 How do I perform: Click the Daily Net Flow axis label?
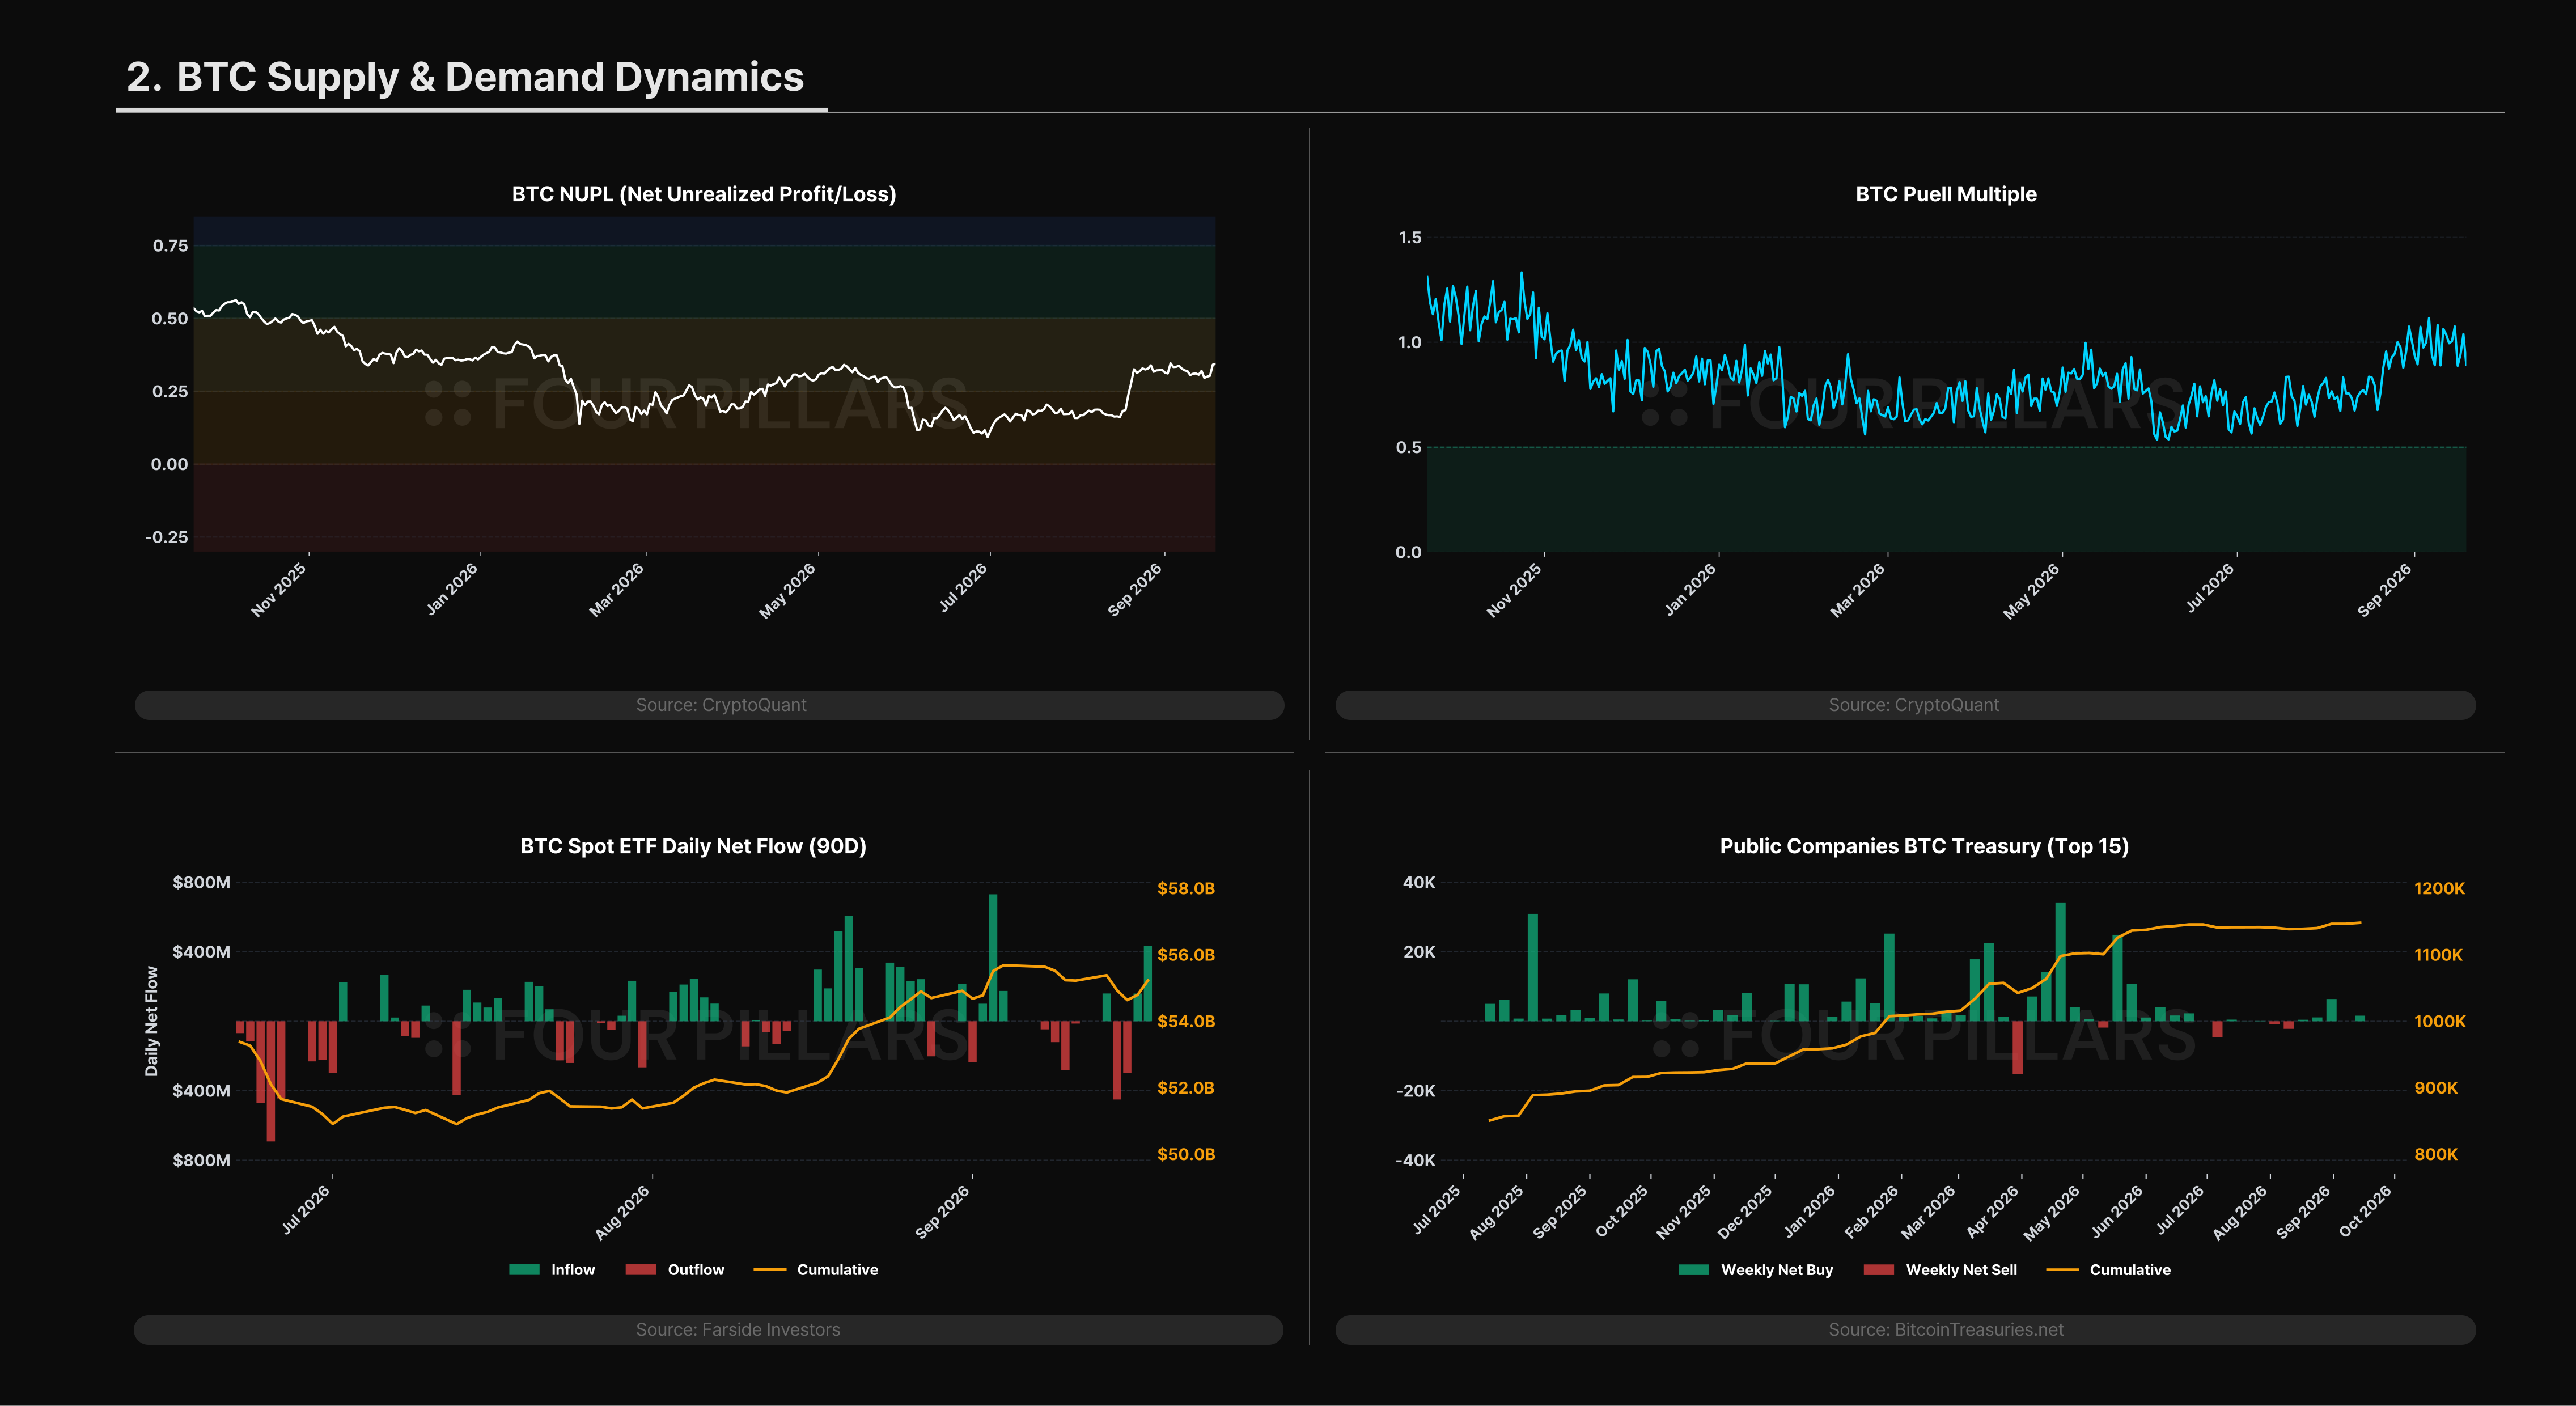tap(152, 1021)
